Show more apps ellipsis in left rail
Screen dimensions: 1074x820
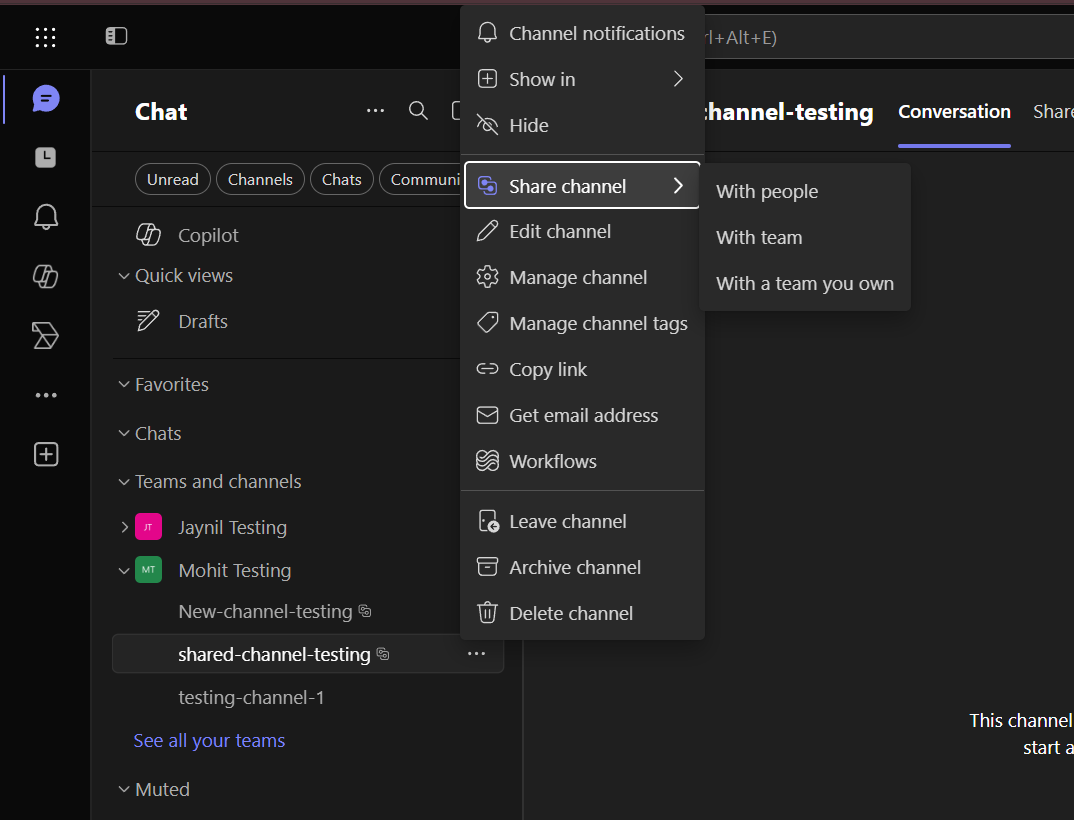pyautogui.click(x=46, y=395)
